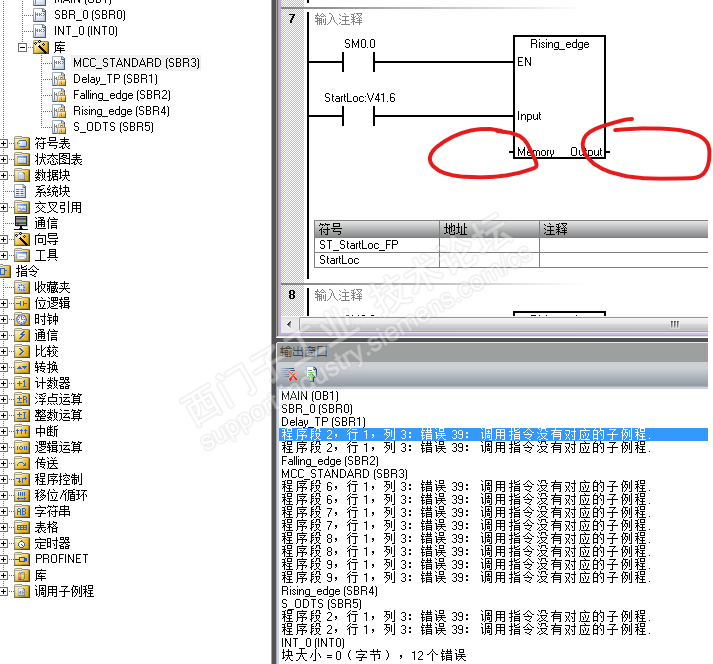
Task: Click network 7's 输入注释 comment field
Action: click(339, 19)
